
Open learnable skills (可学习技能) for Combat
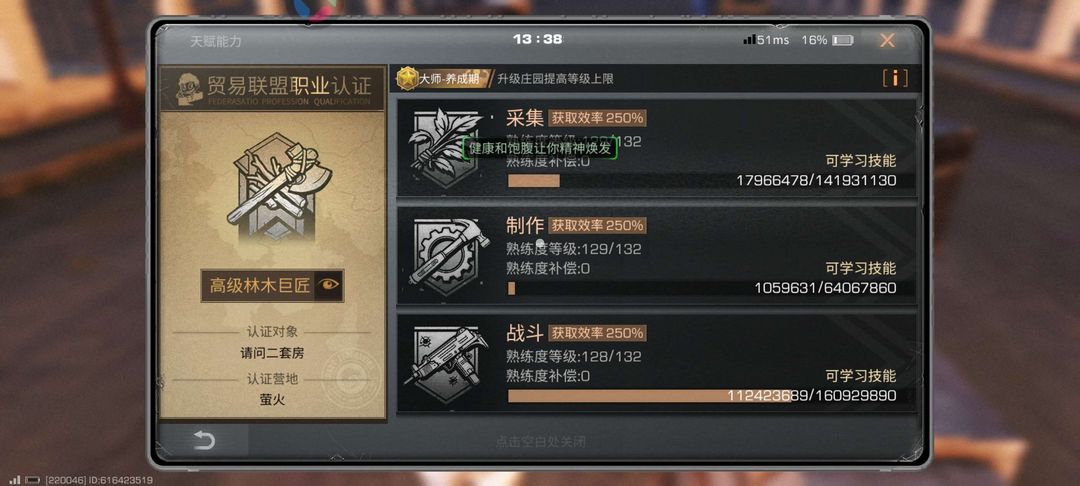pyautogui.click(x=861, y=376)
